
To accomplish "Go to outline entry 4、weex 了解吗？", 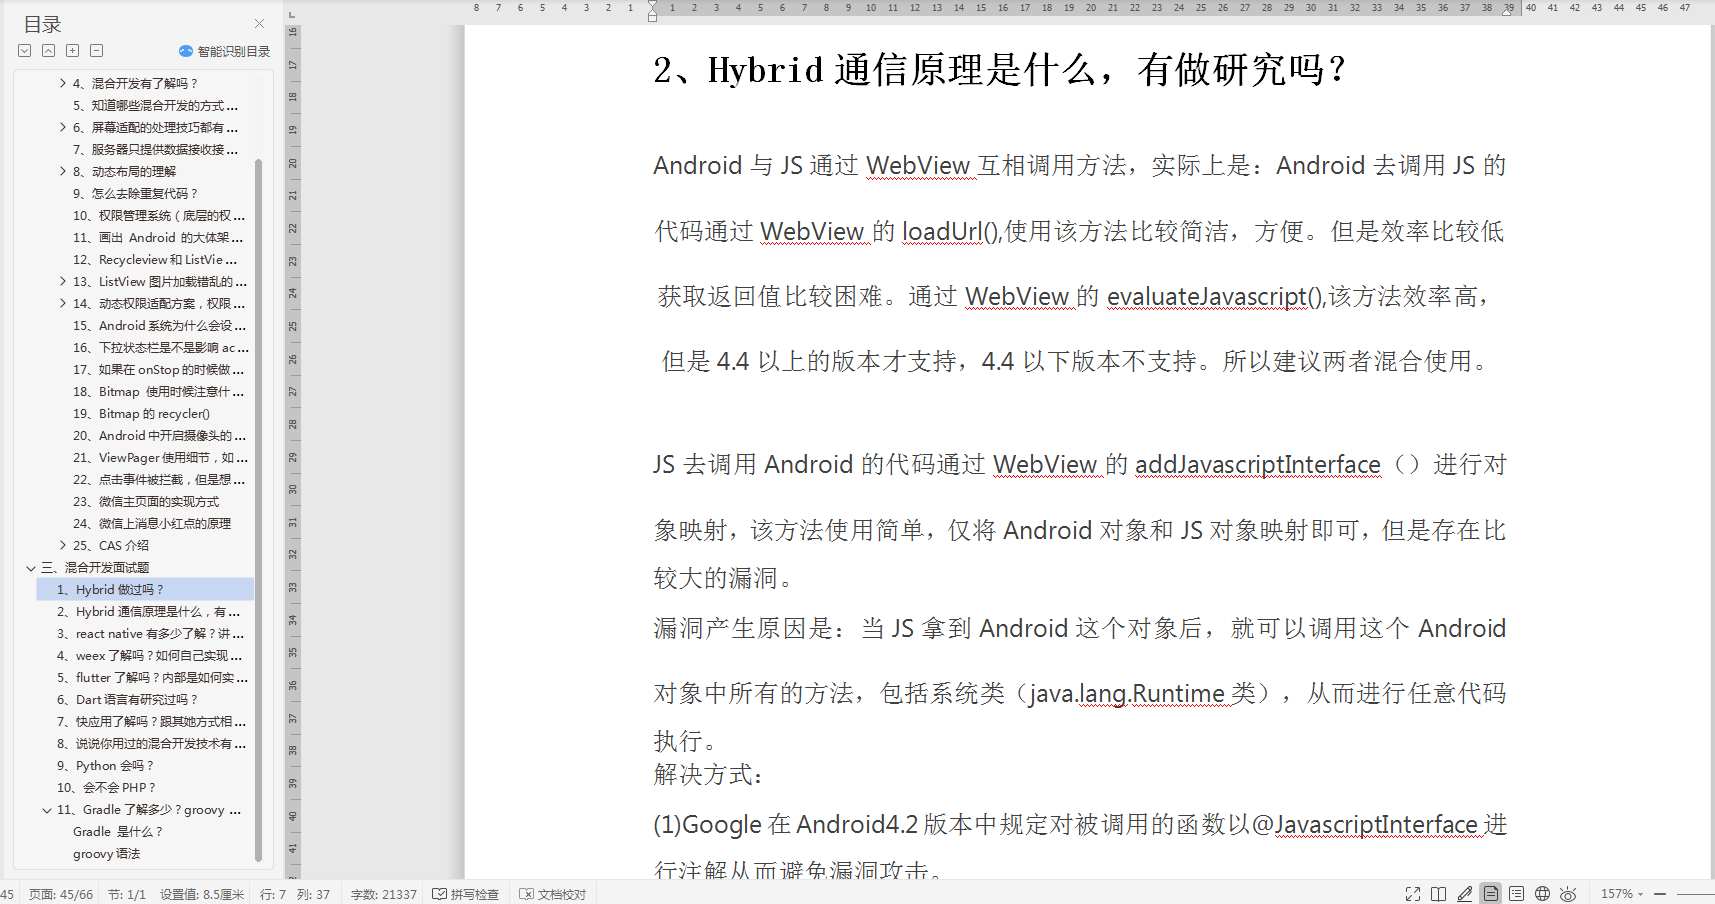I will point(150,656).
